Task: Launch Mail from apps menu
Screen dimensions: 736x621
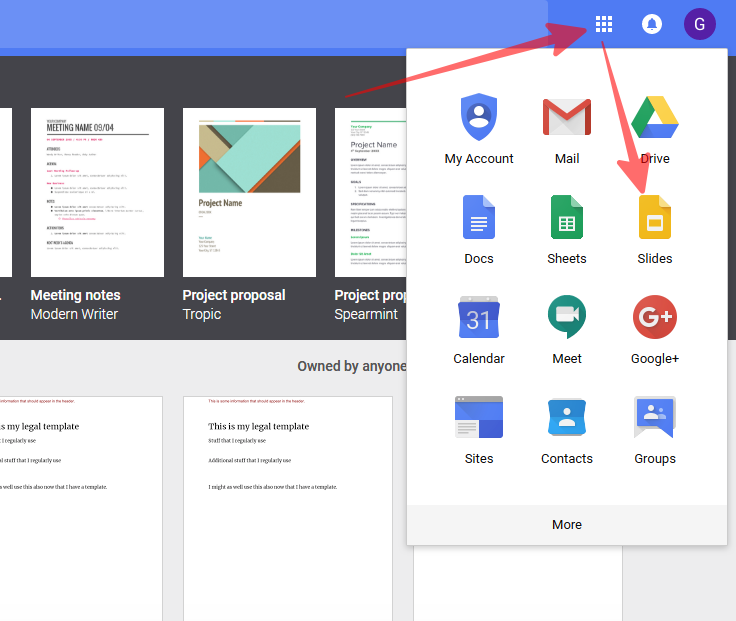Action: pyautogui.click(x=567, y=117)
